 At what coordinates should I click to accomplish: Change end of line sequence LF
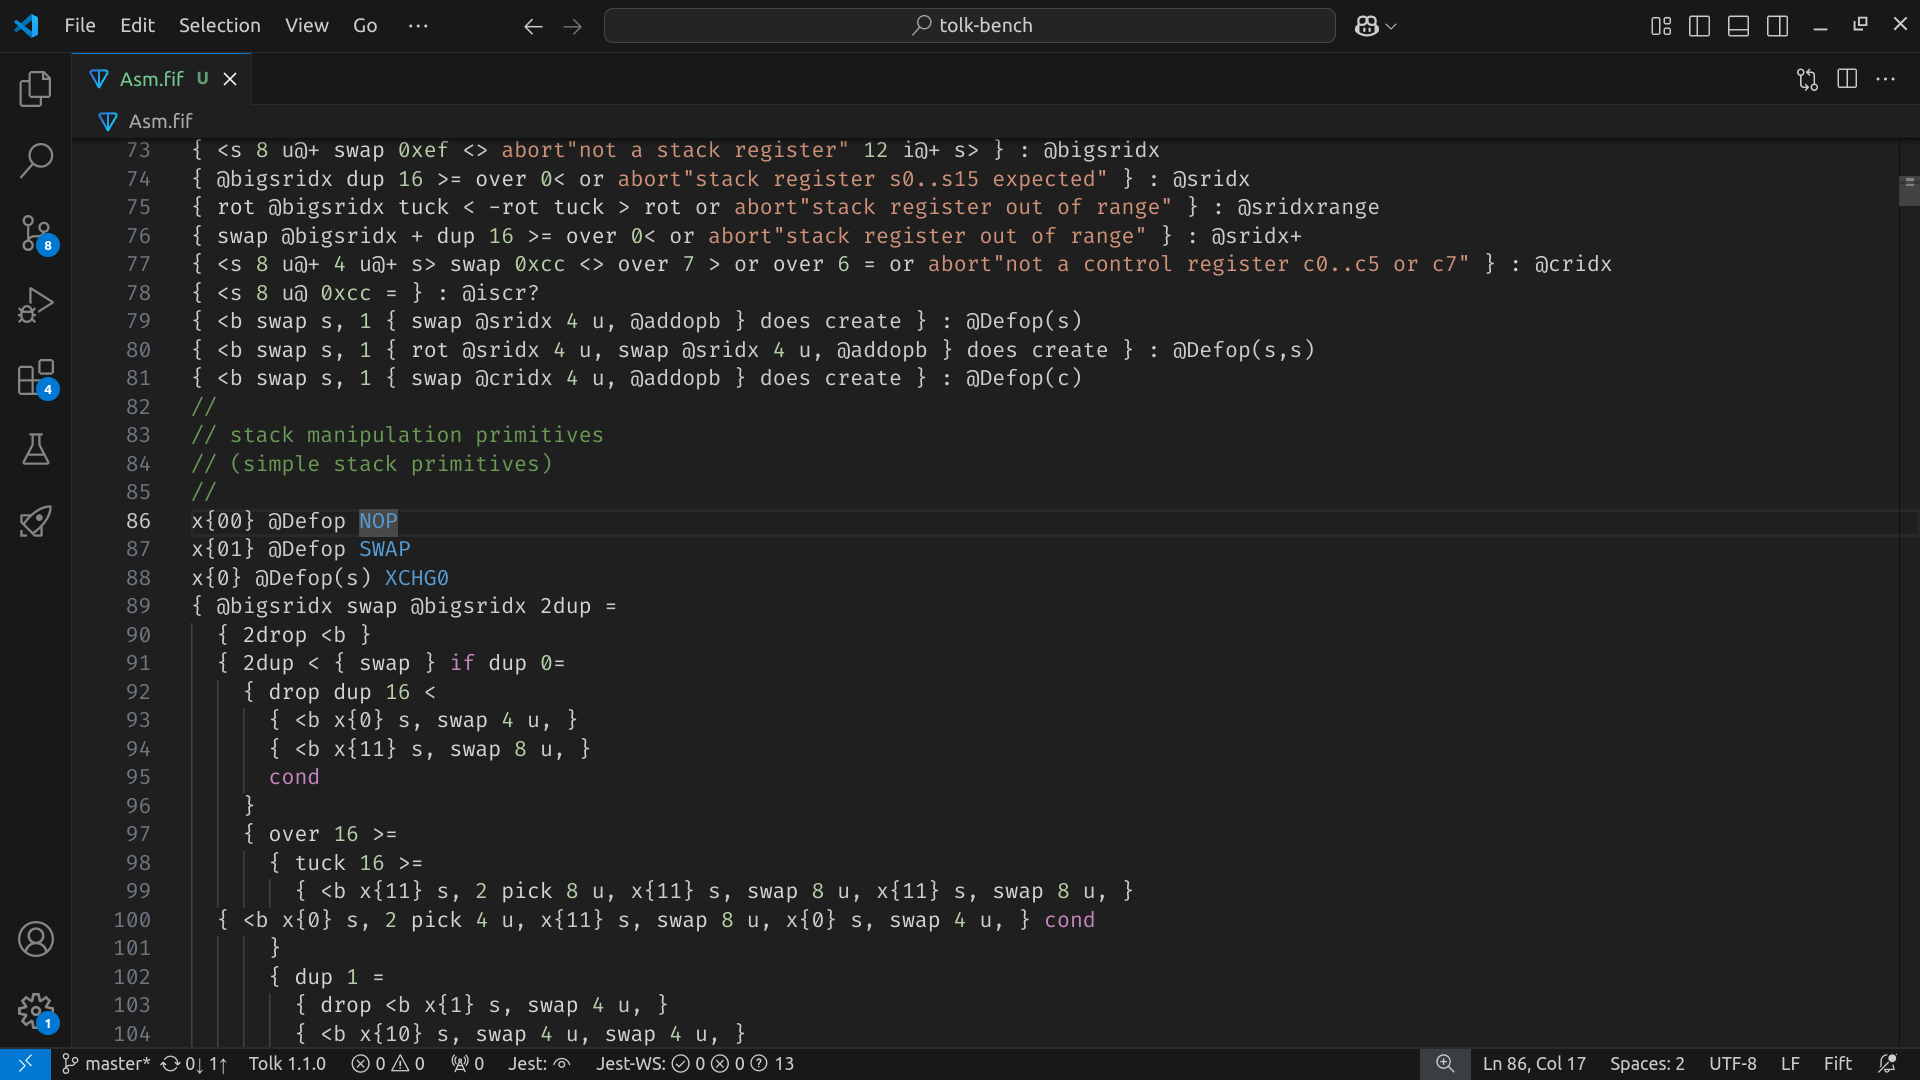click(1790, 1064)
